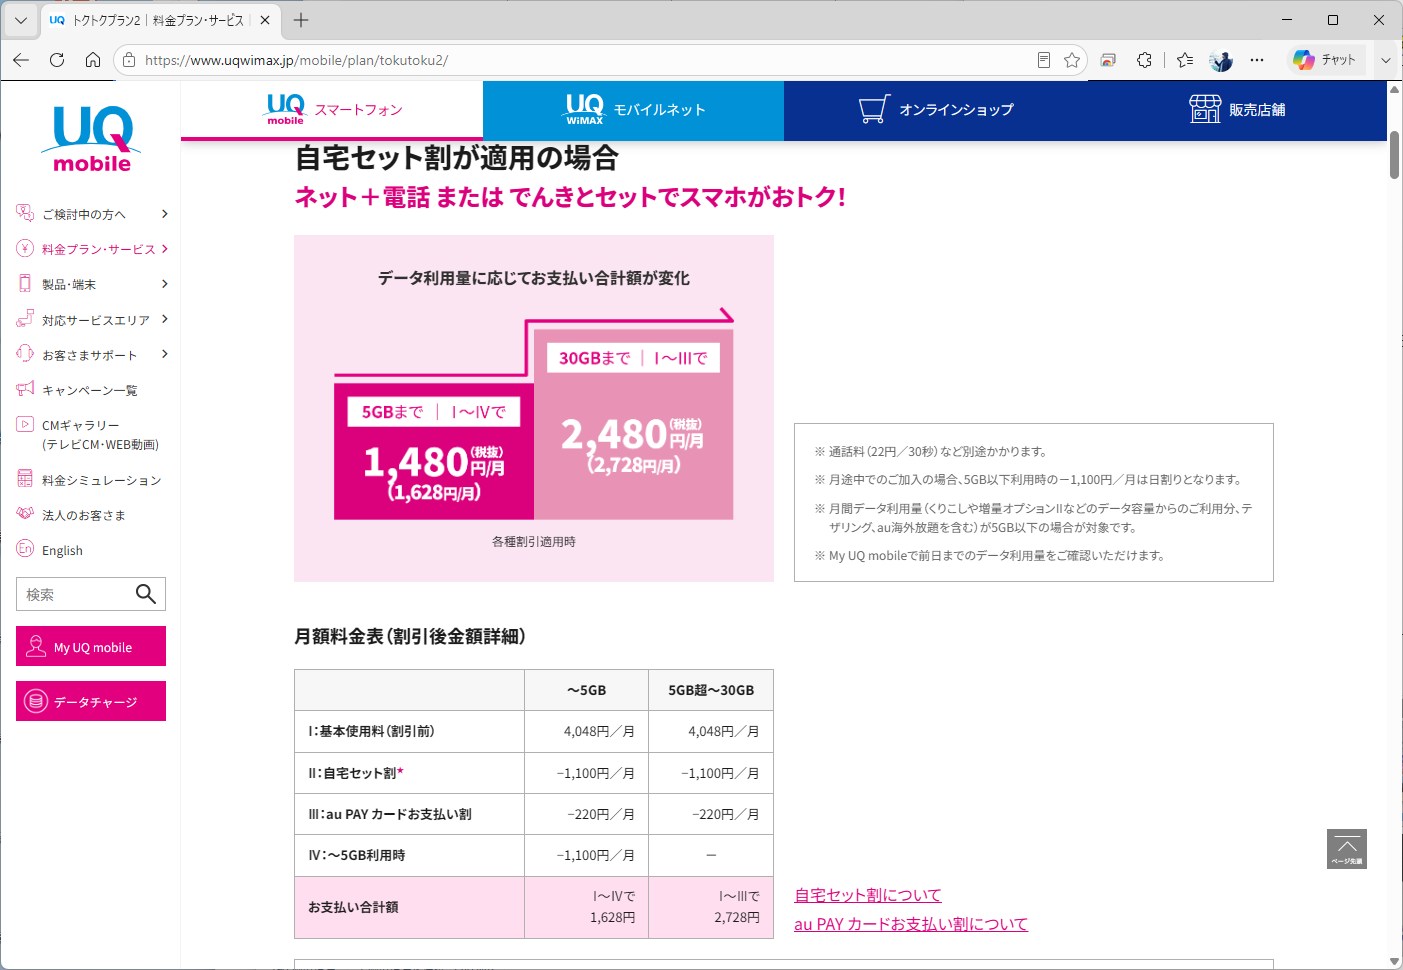
Task: Expand お客さまサポート menu
Action: [x=91, y=355]
